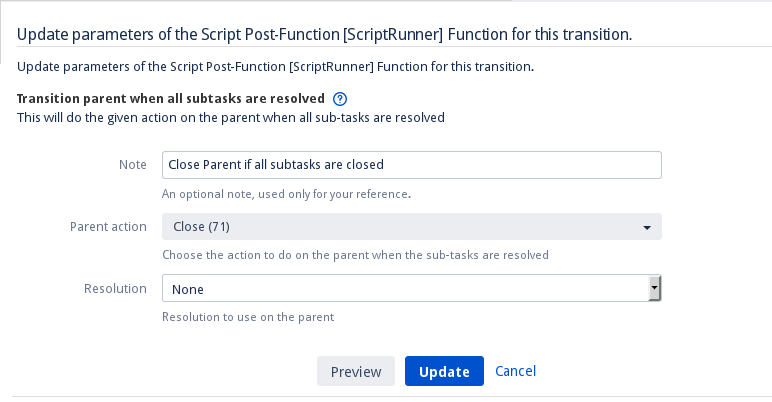Click the help question mark icon
Viewport: 772px width, 402px height.
click(x=339, y=99)
